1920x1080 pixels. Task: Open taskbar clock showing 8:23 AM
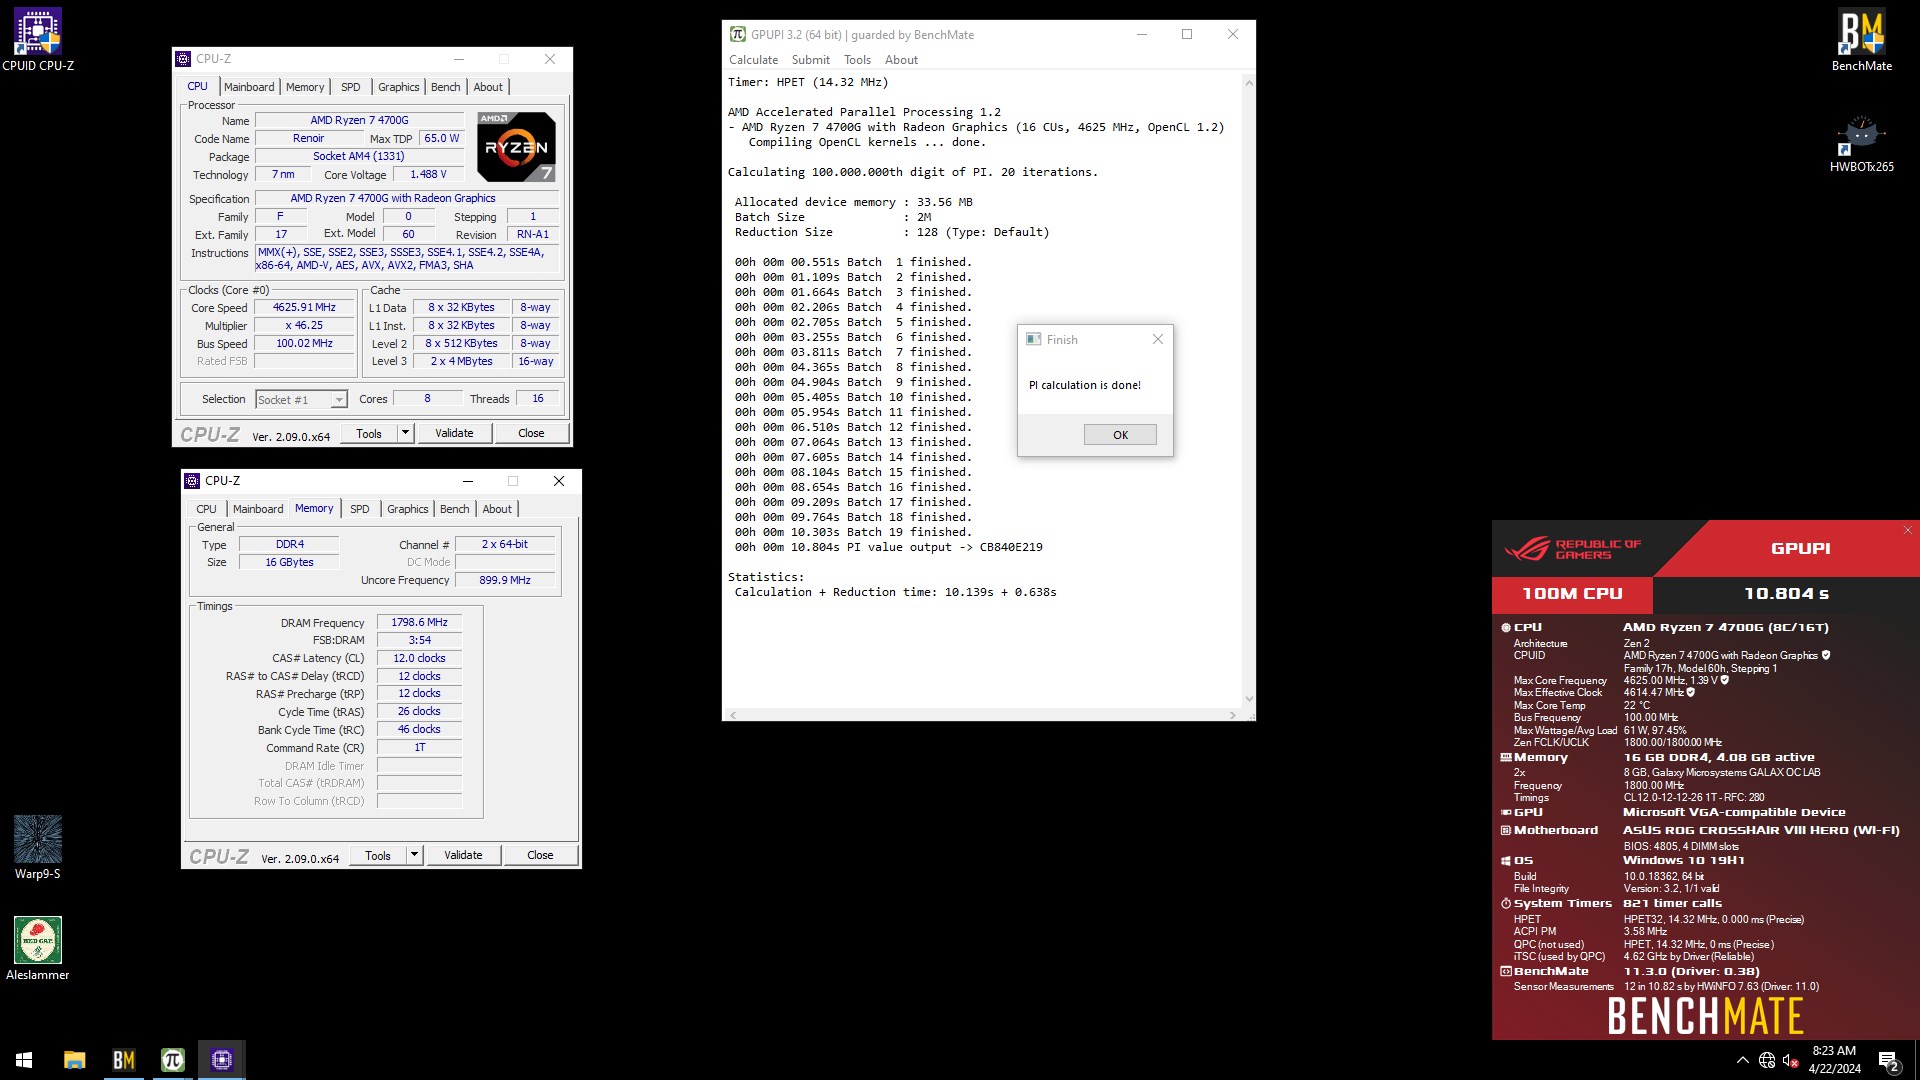(x=1834, y=1060)
